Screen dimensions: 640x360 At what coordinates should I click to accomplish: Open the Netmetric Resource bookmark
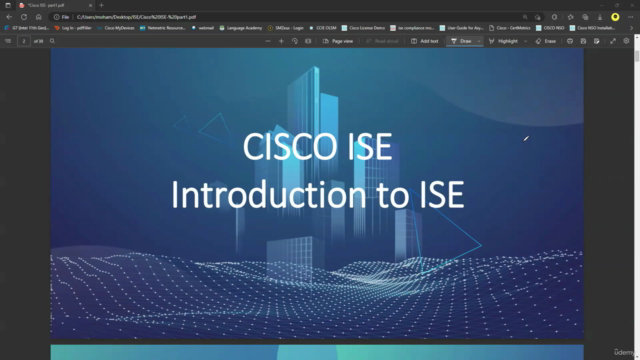(x=162, y=28)
